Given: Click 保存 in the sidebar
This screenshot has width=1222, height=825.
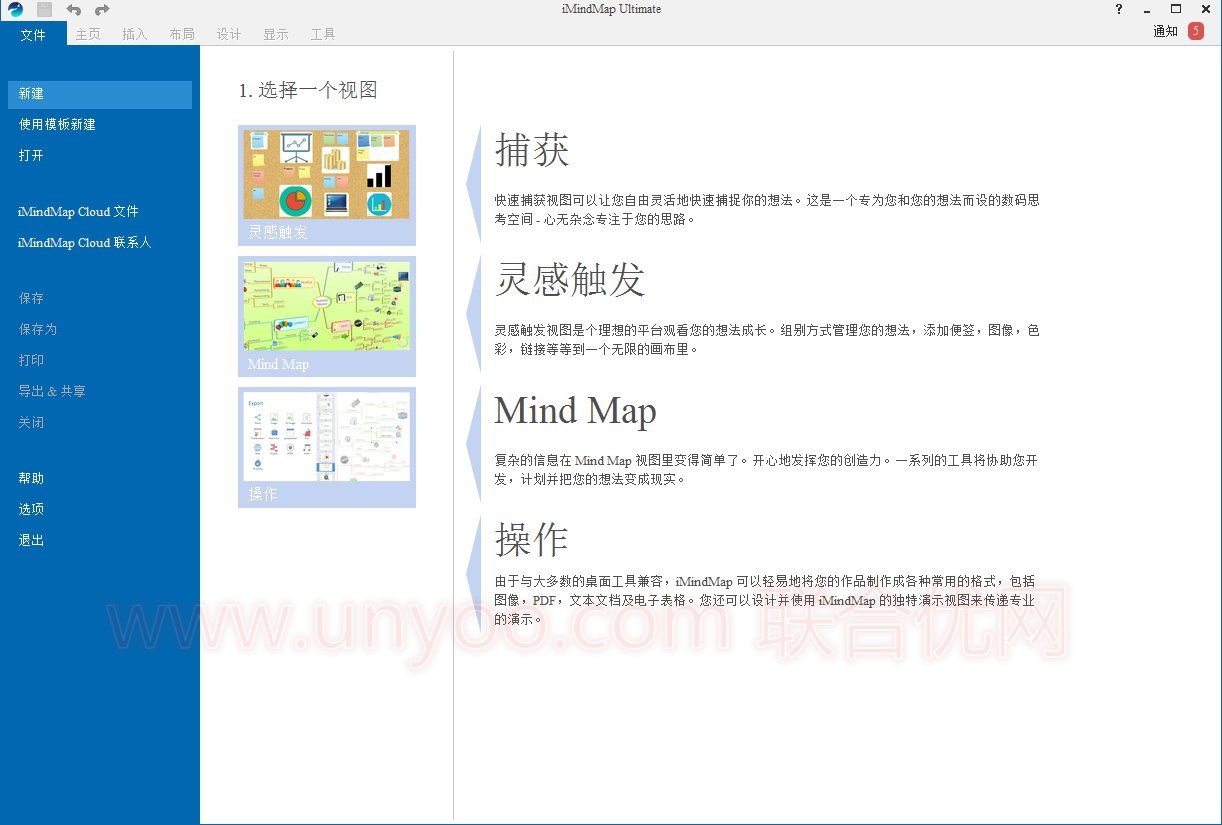Looking at the screenshot, I should [31, 299].
